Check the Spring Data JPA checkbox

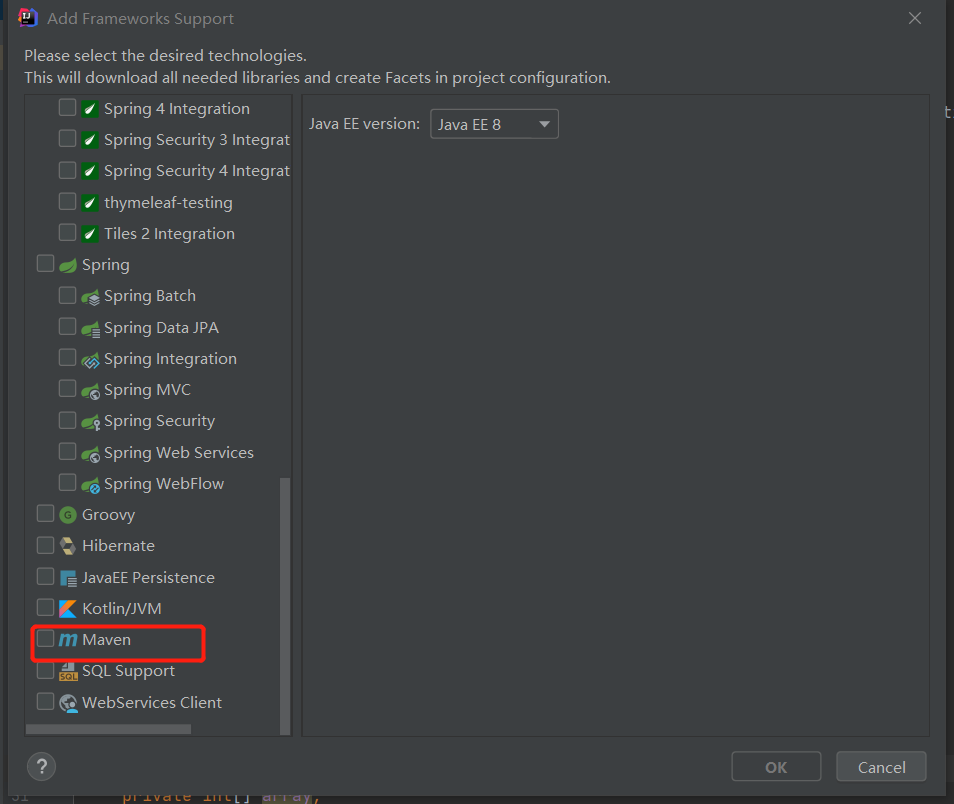[x=68, y=326]
